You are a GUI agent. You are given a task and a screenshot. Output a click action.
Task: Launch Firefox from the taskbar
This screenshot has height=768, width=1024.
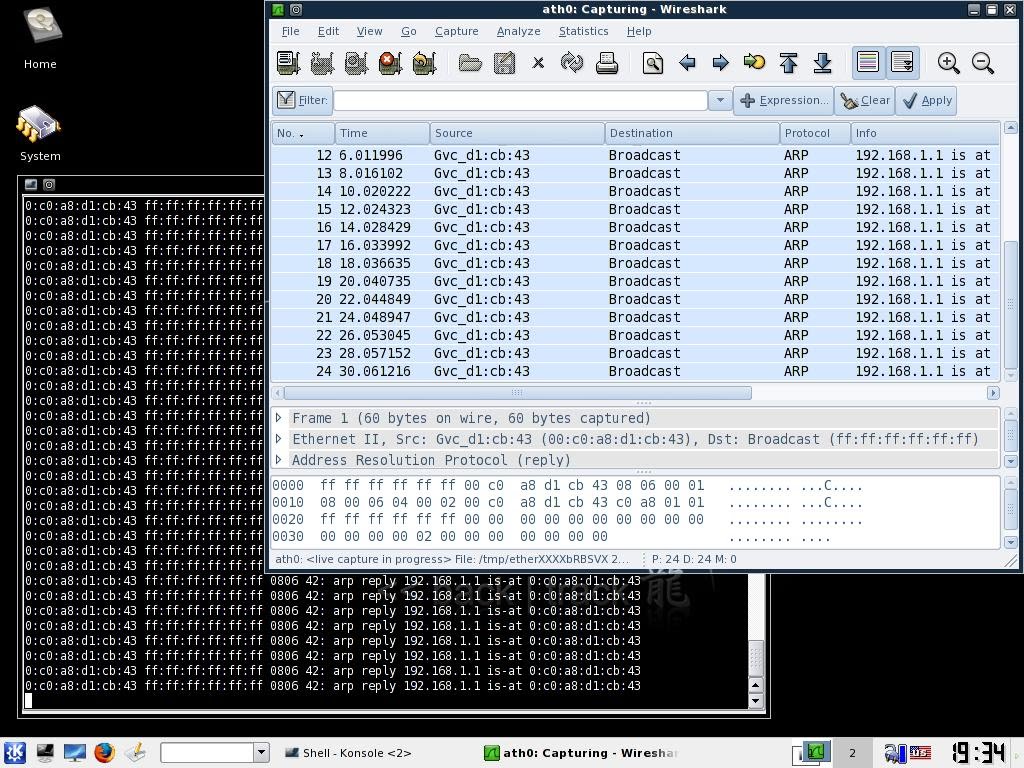(104, 753)
